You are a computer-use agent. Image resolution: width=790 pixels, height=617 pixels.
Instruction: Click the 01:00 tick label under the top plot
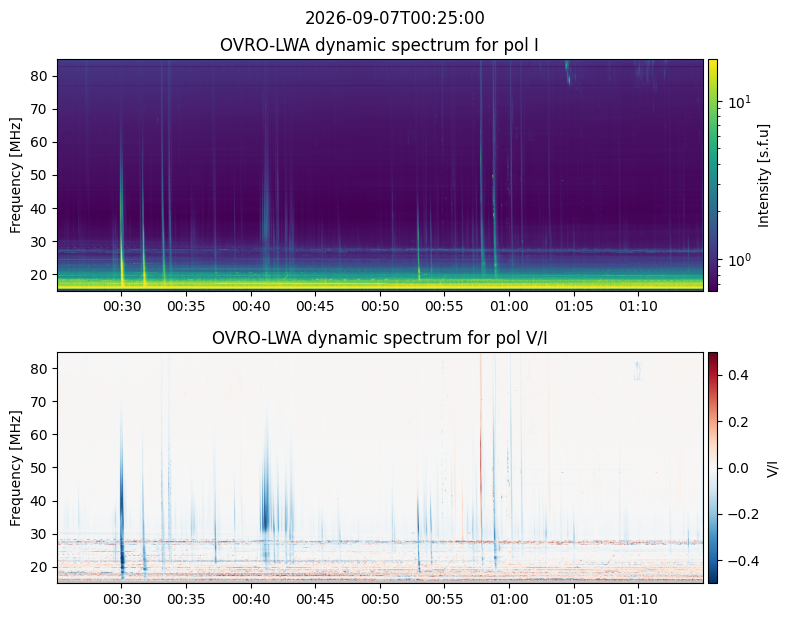(x=509, y=306)
